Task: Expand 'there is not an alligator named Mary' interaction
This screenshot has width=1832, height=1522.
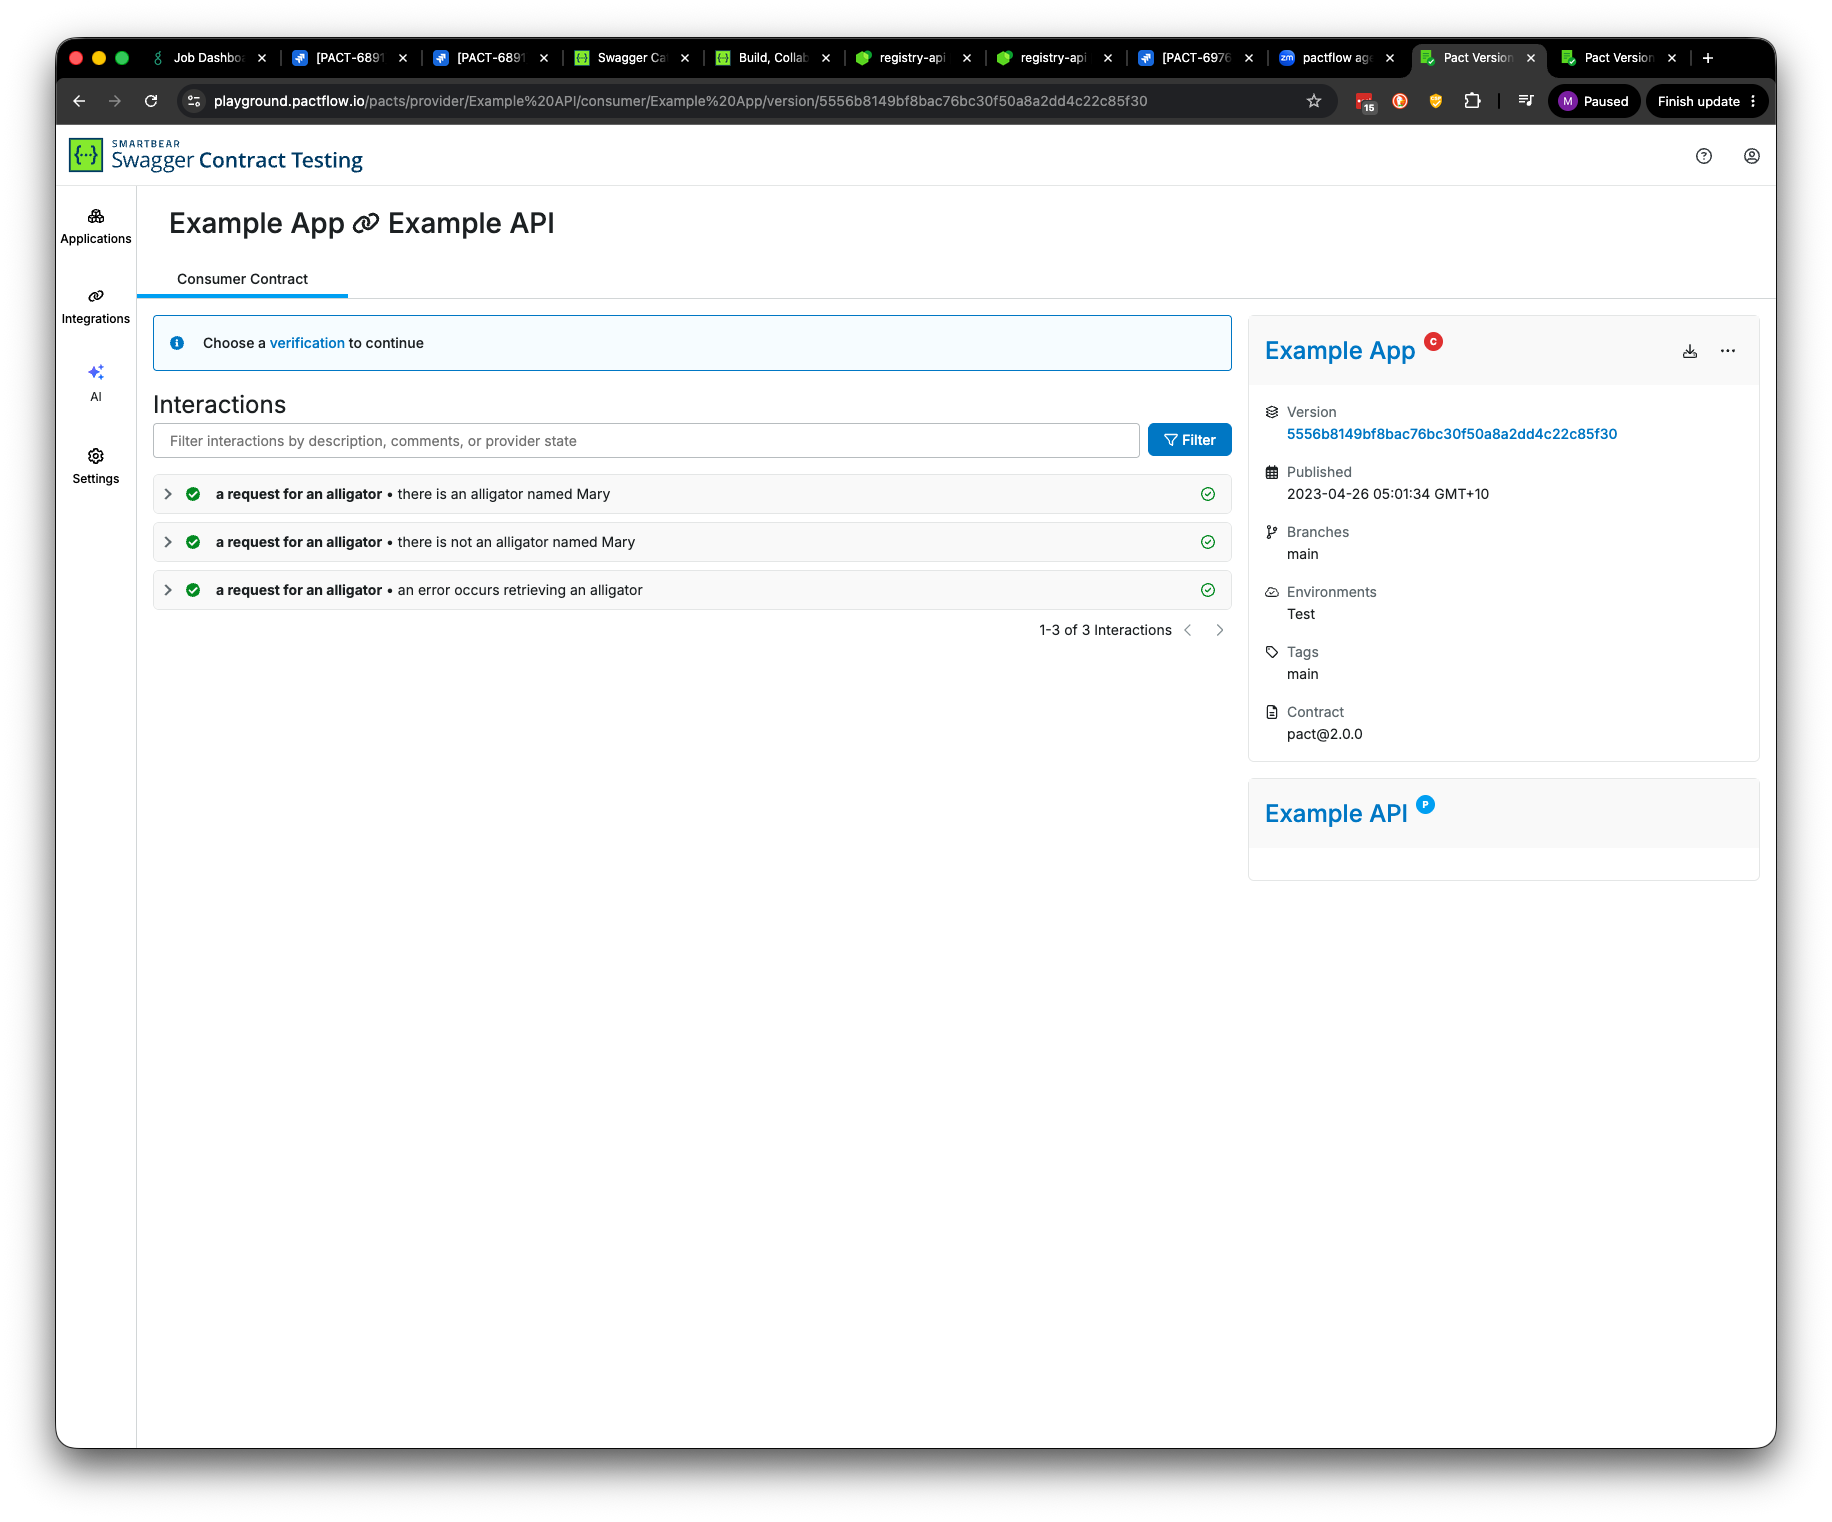Action: 168,542
